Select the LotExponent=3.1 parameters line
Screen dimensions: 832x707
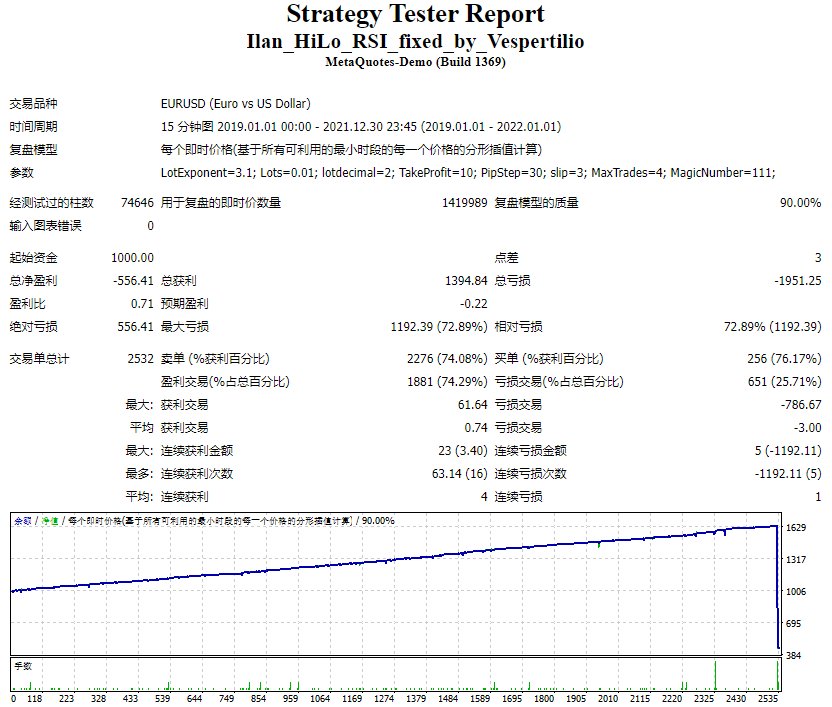tap(468, 173)
